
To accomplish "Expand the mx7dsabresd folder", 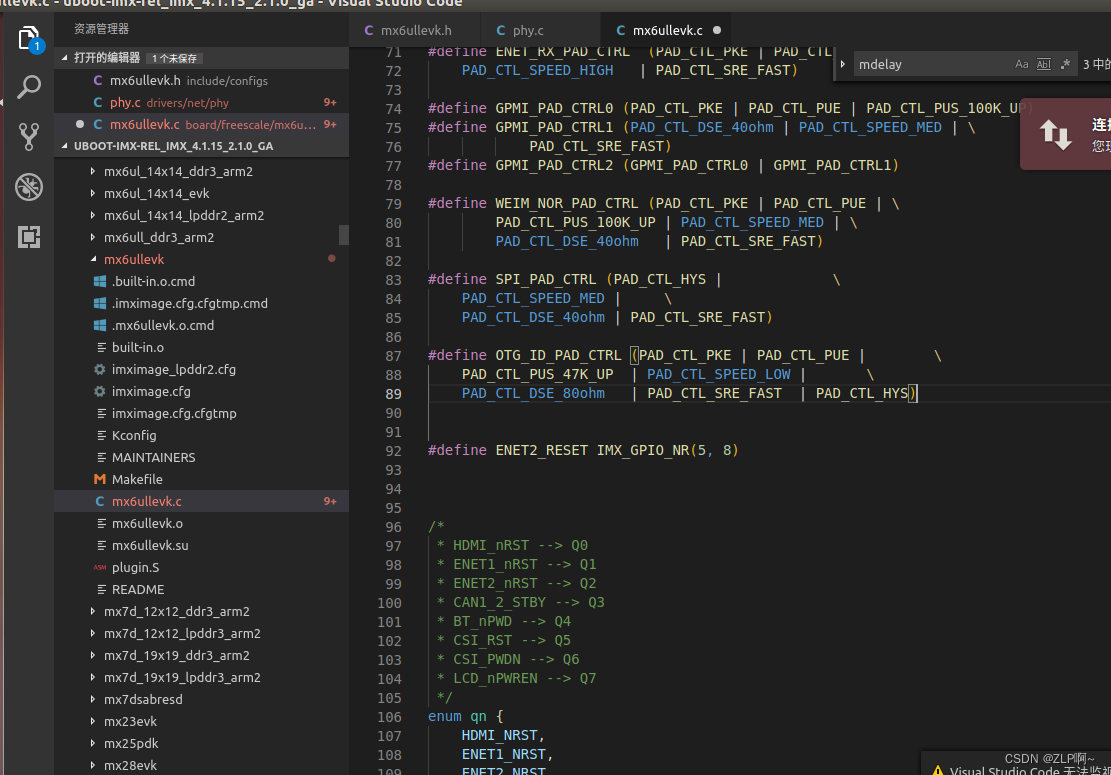I will click(93, 699).
